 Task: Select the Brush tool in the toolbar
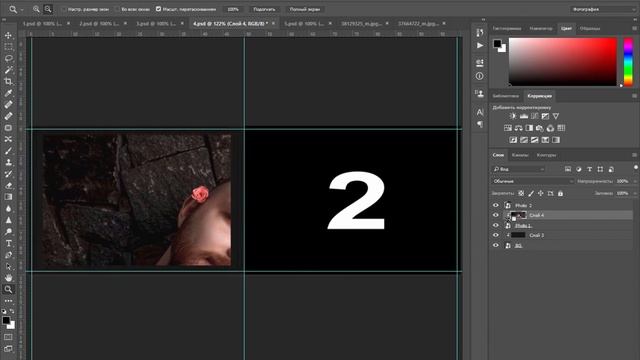(8, 151)
